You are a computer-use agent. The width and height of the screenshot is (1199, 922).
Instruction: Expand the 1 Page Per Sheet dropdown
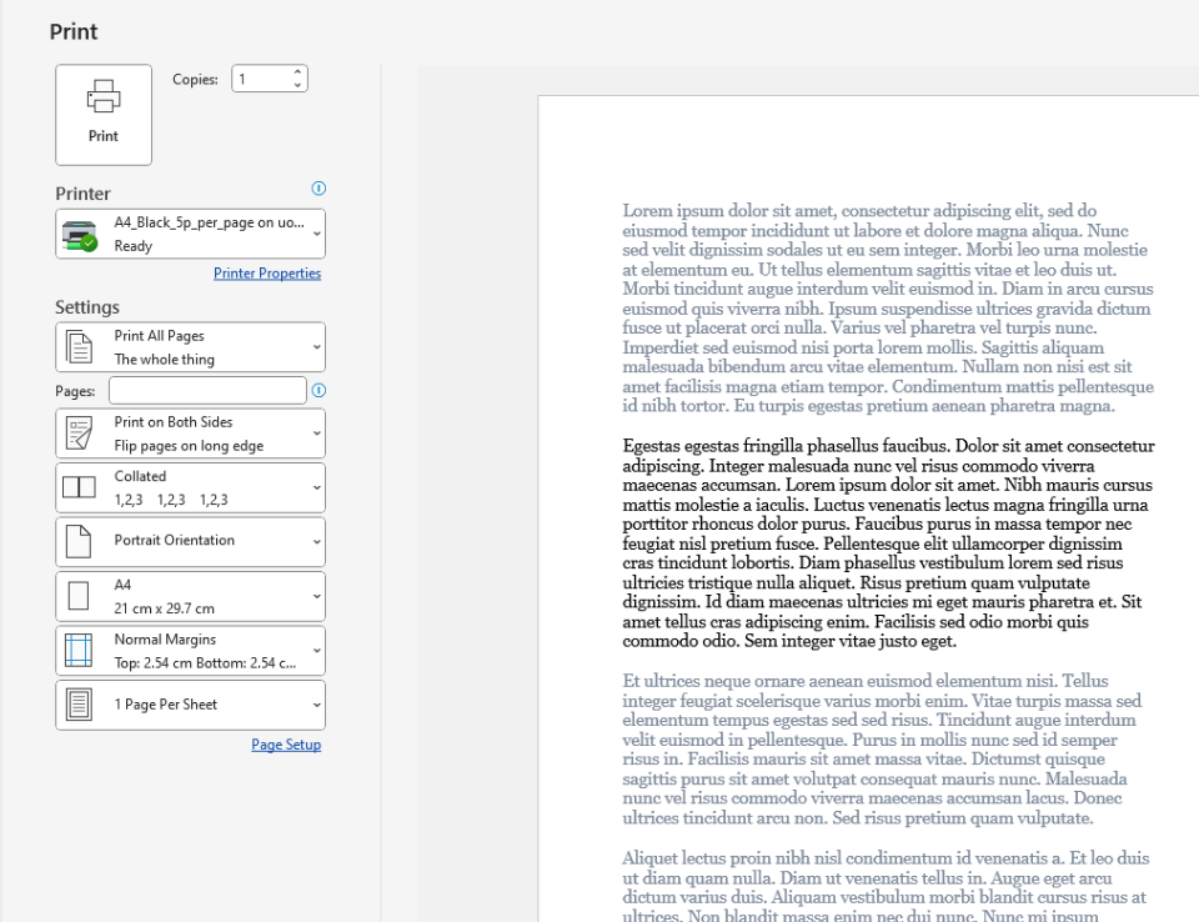point(317,705)
